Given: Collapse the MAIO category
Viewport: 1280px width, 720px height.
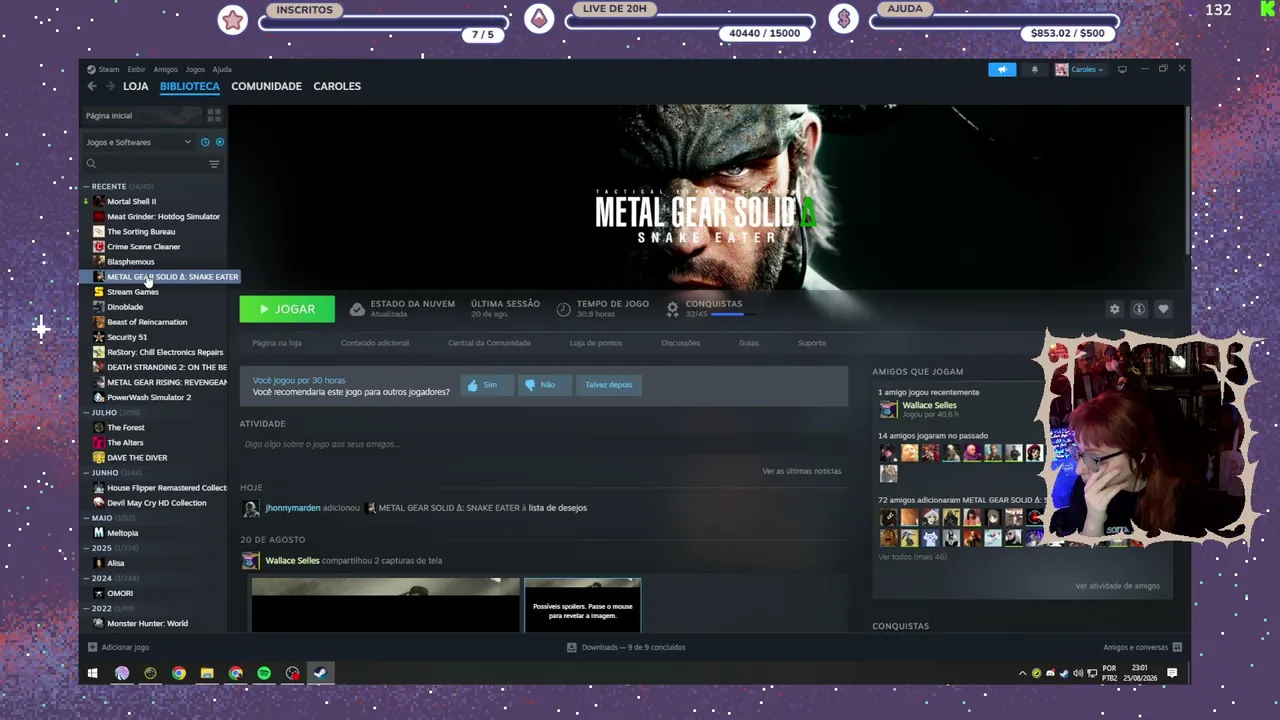Looking at the screenshot, I should [86, 518].
